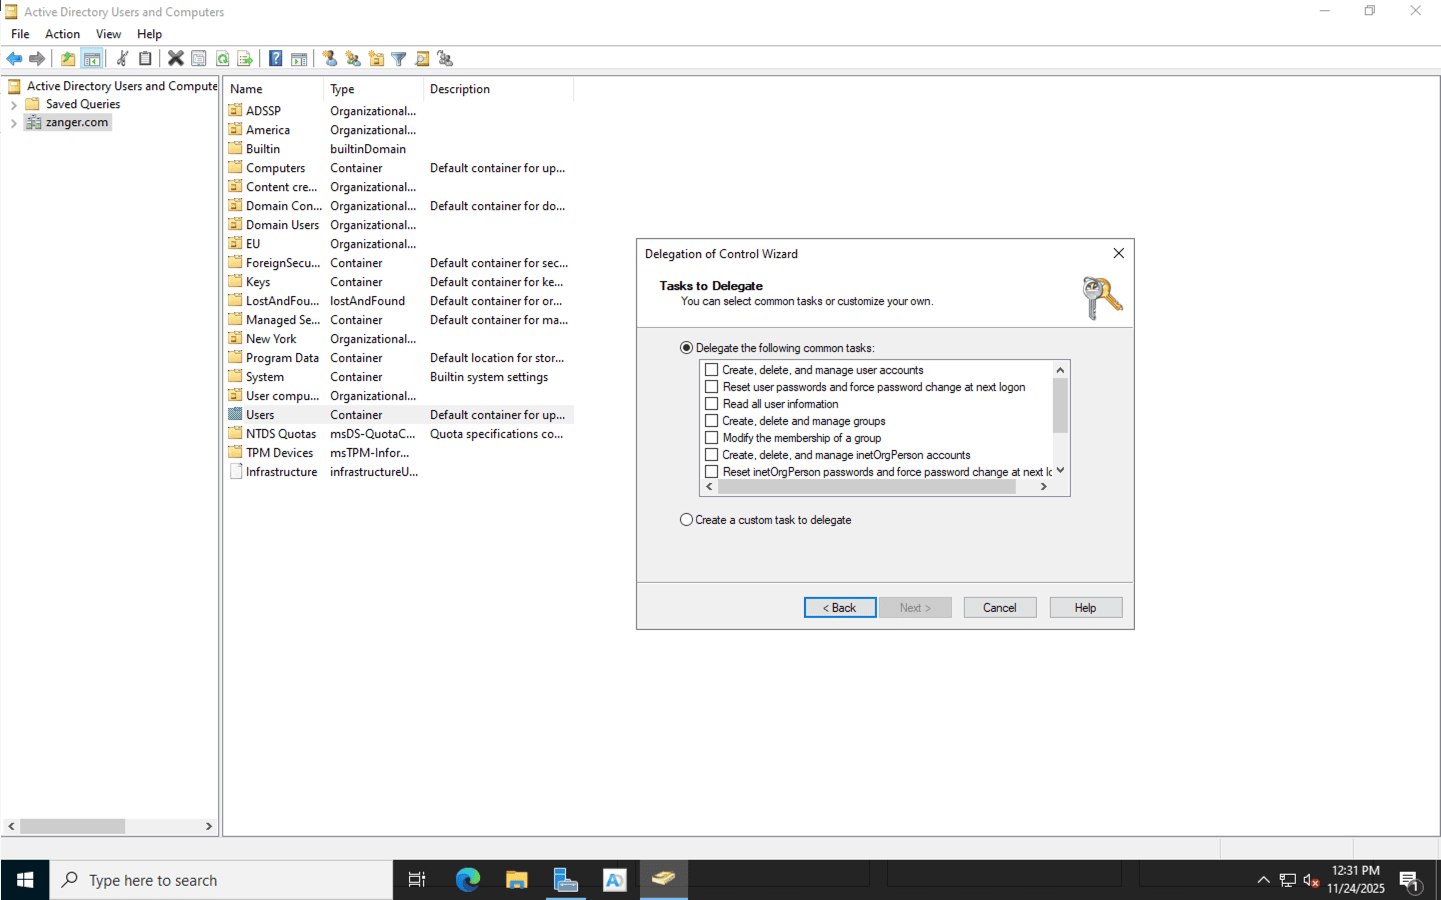This screenshot has width=1441, height=900.
Task: Show hidden system tray icons chevron
Action: [x=1263, y=880]
